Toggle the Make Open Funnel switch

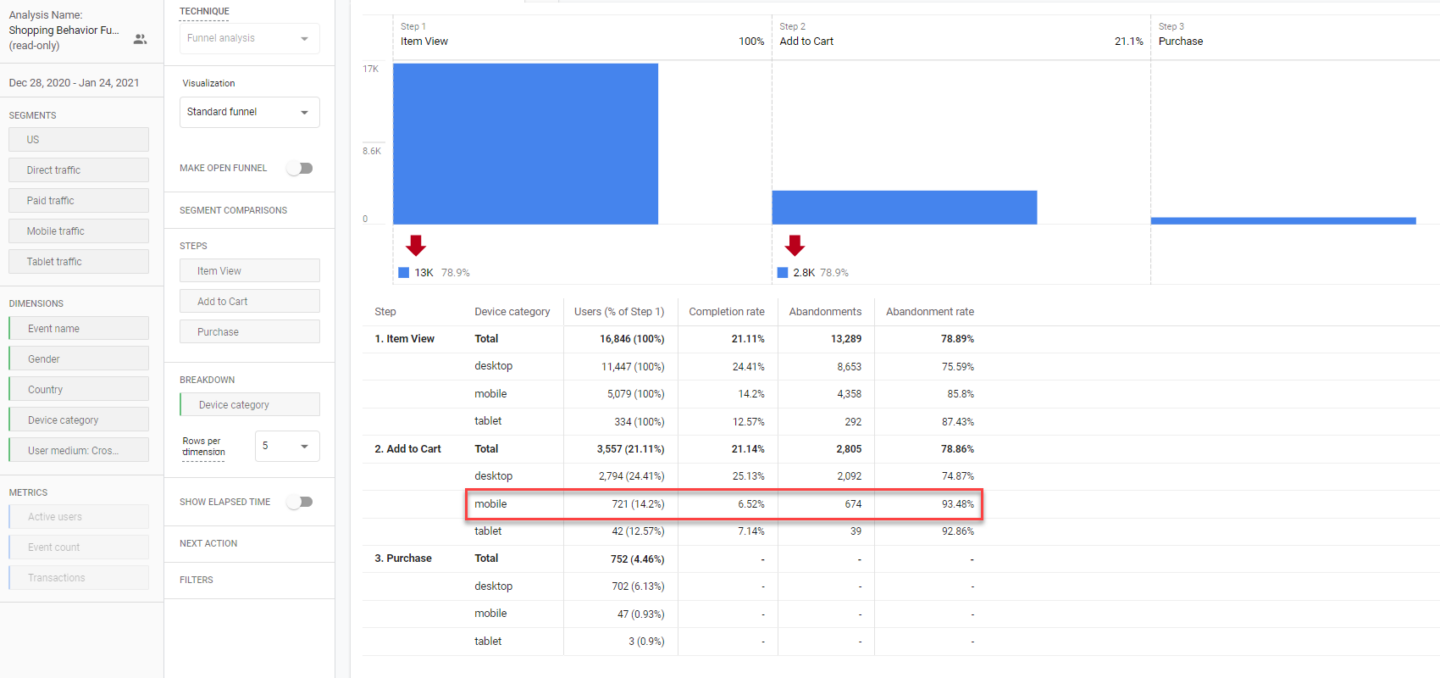(299, 168)
